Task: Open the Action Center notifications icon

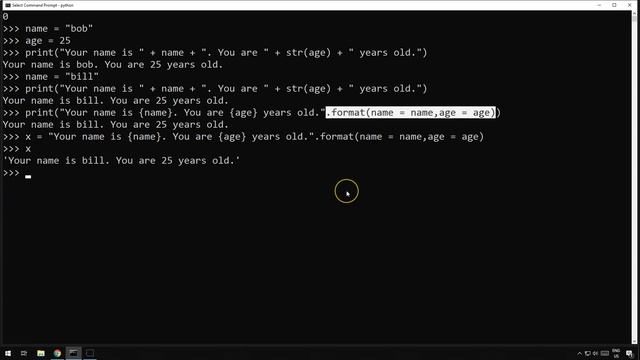Action: [x=629, y=353]
